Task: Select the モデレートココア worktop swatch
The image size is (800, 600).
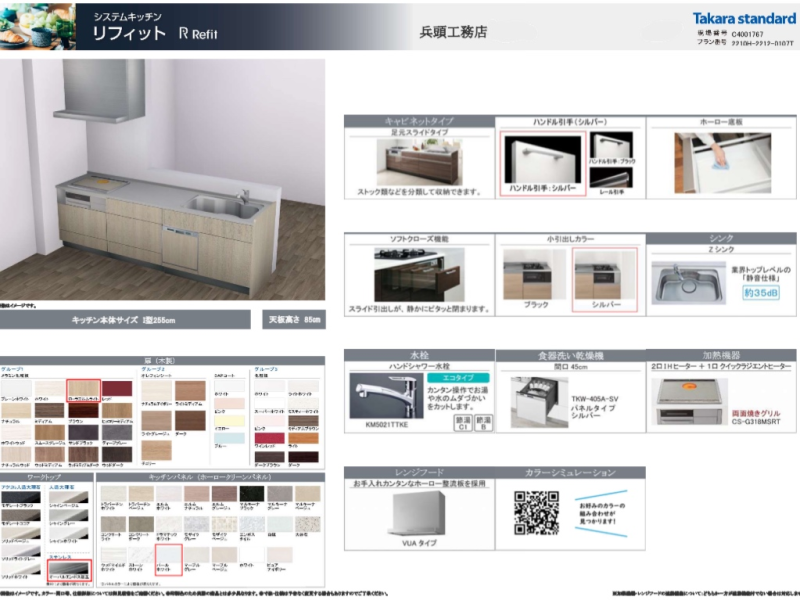Action: click(20, 517)
